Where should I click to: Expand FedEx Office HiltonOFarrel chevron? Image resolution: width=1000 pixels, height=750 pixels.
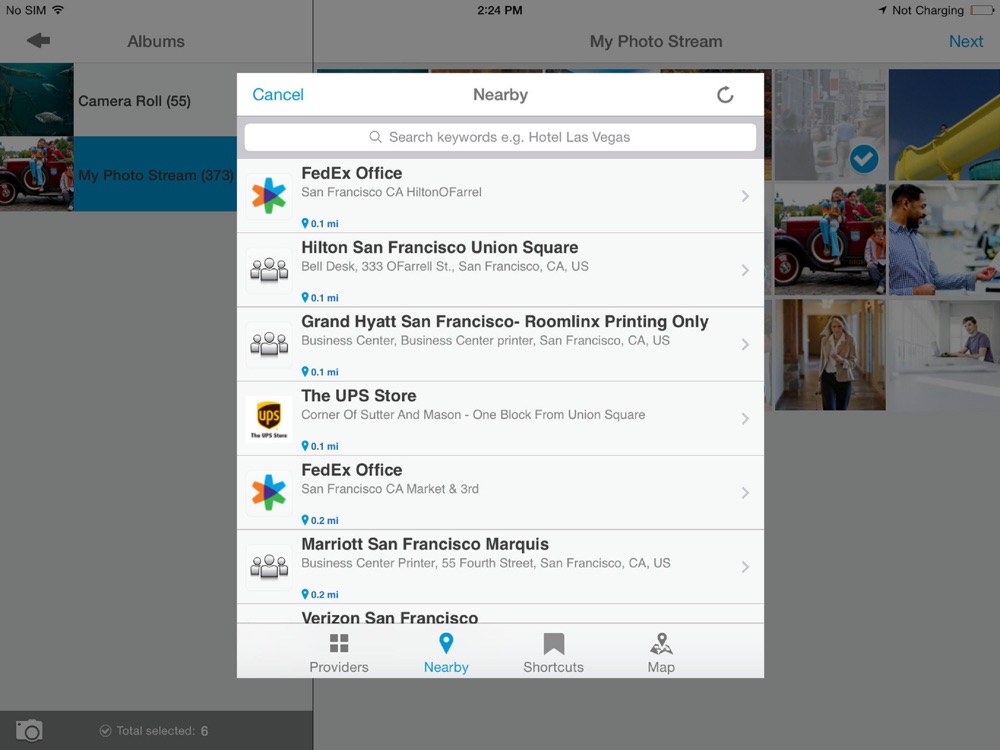(745, 196)
